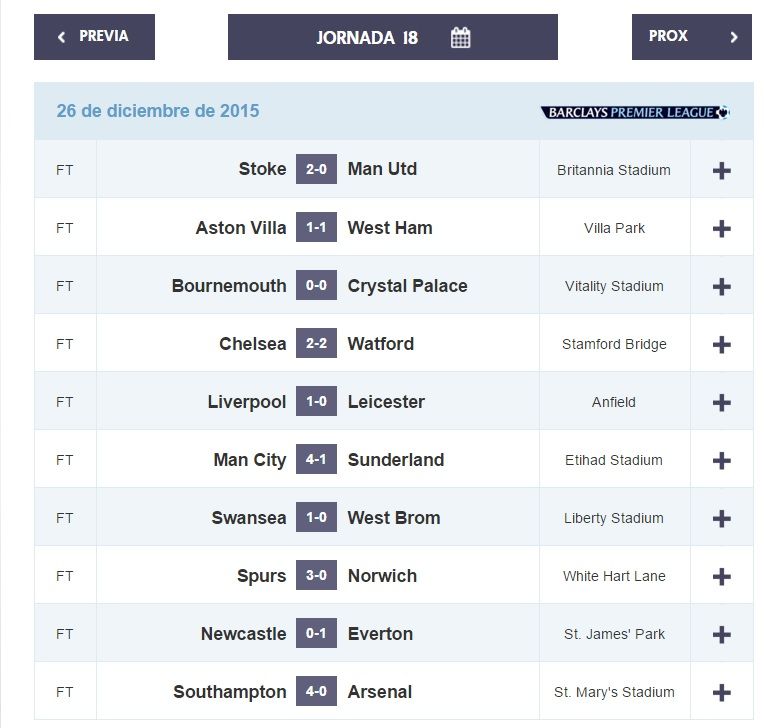
Task: Go to previous matchday with Previa button
Action: (x=94, y=37)
